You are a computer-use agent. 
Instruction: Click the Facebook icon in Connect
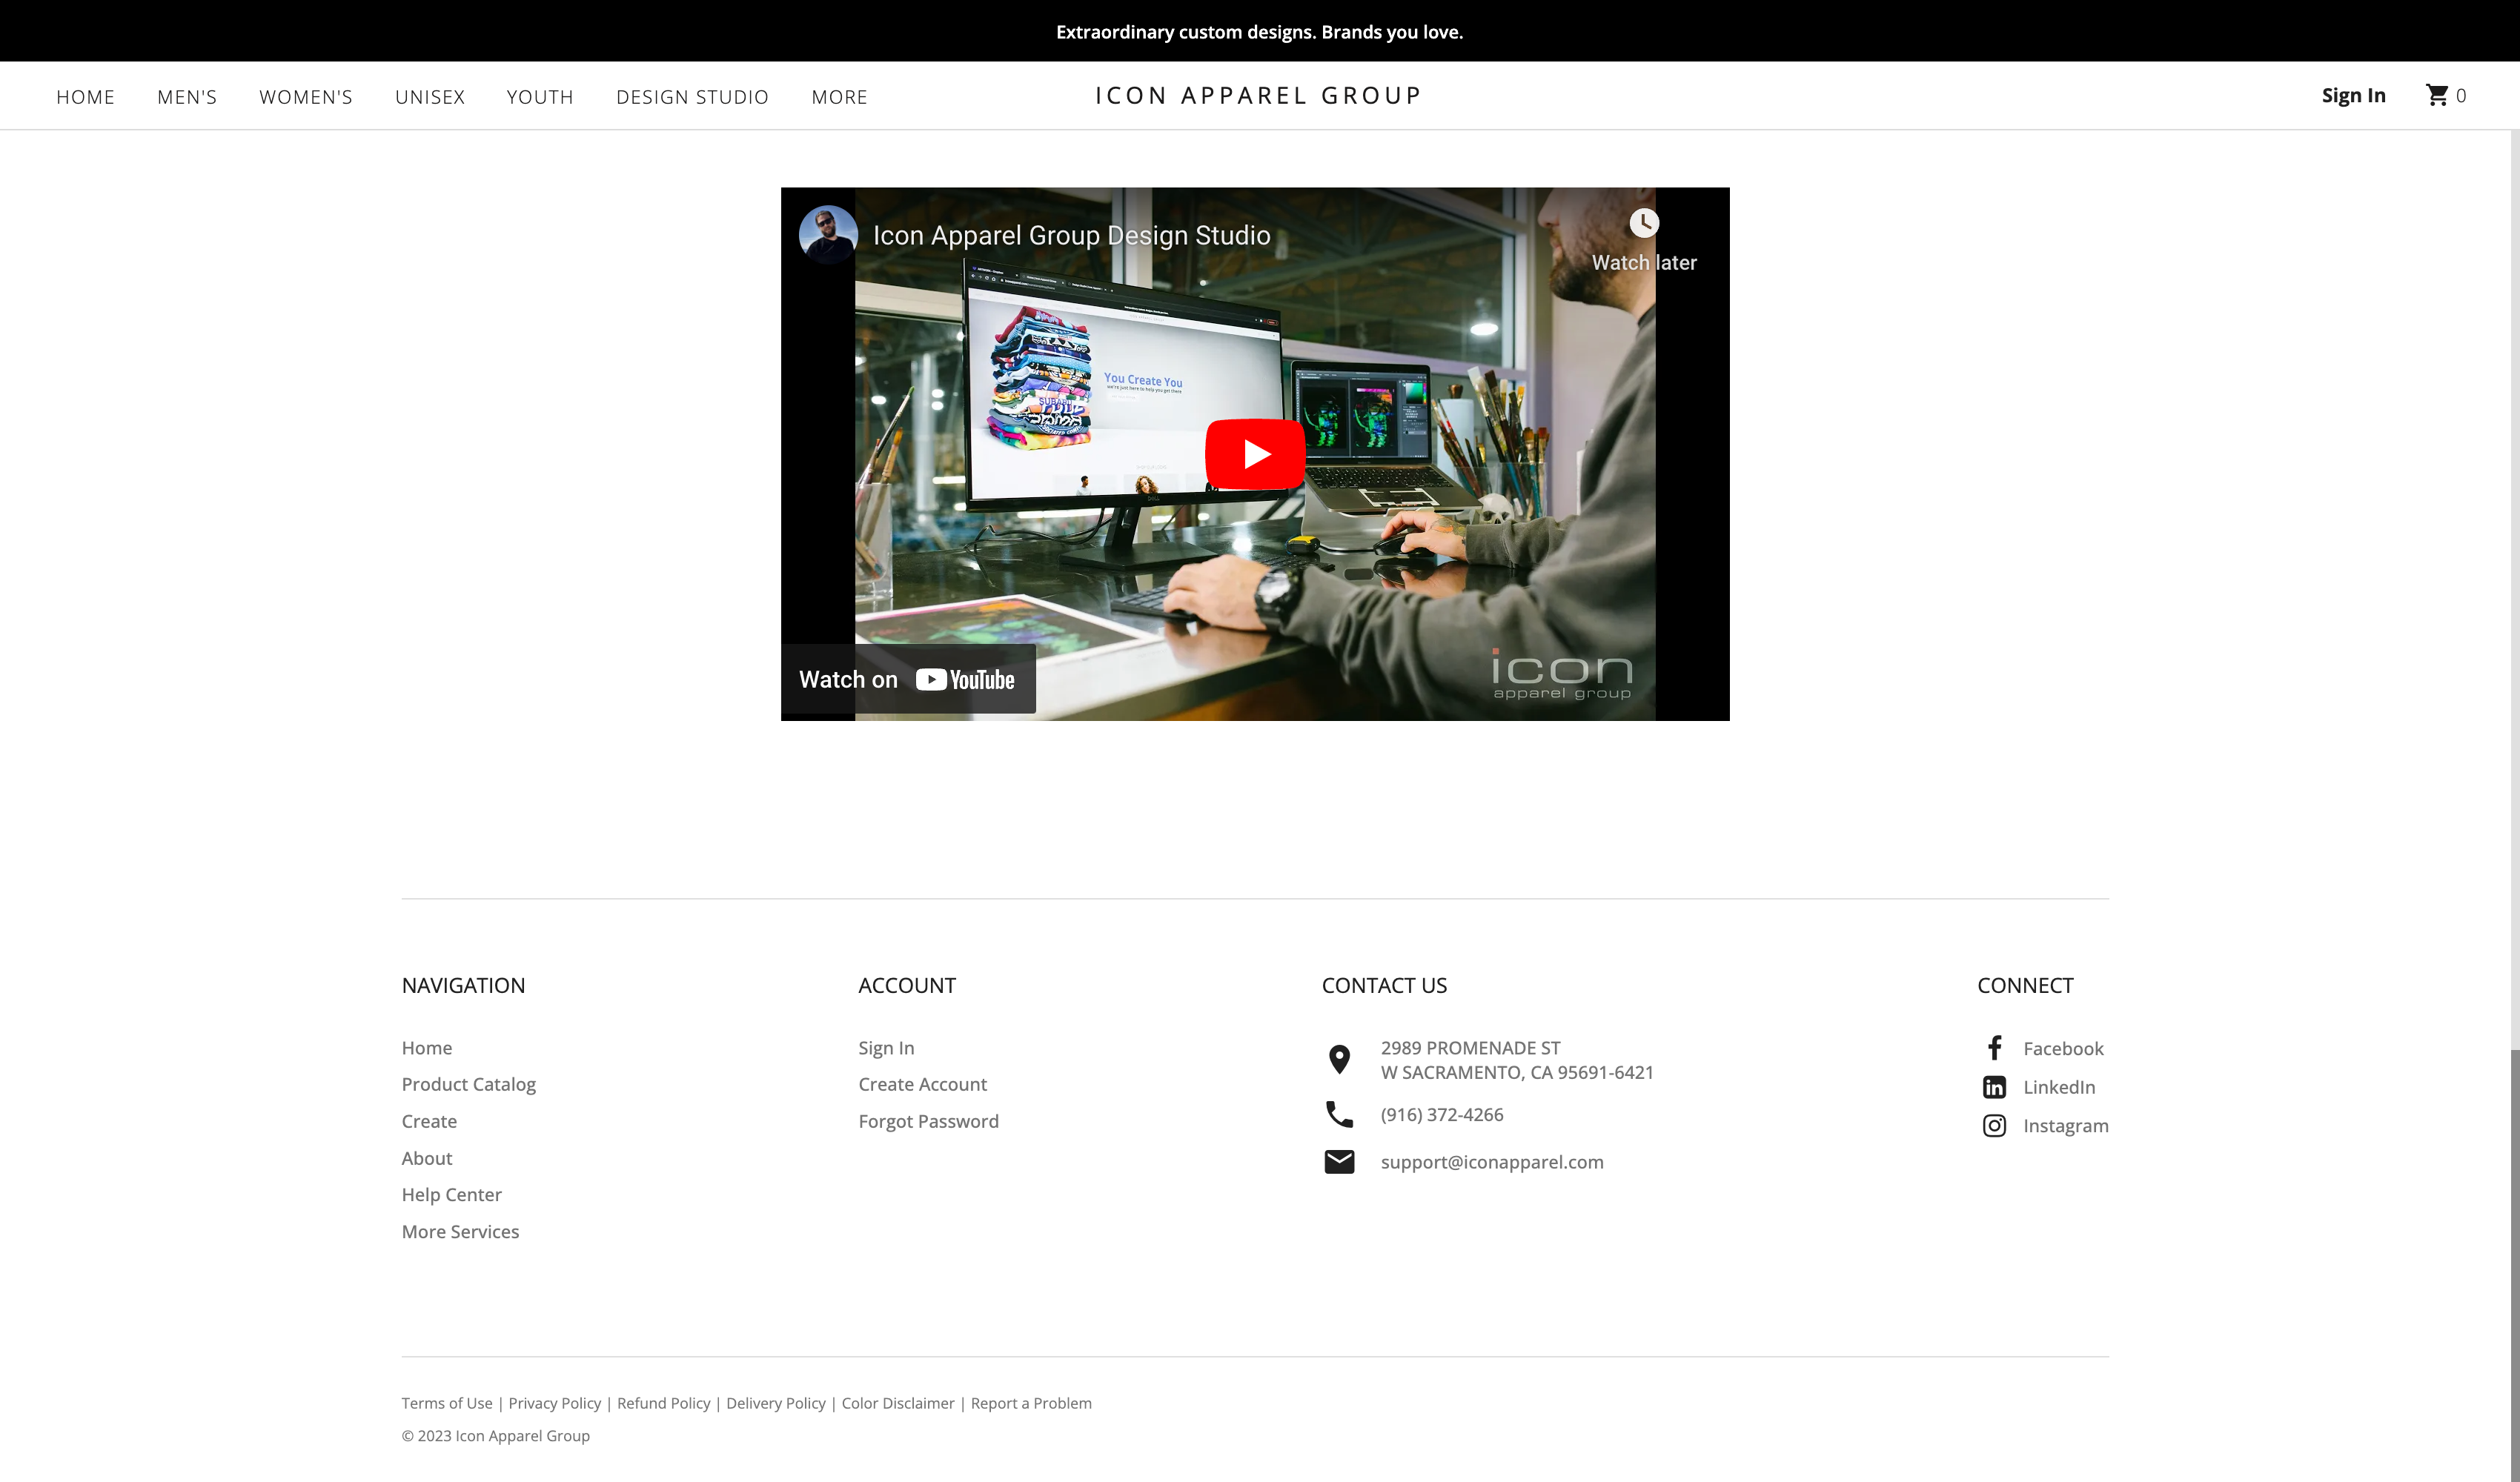pos(1994,1048)
